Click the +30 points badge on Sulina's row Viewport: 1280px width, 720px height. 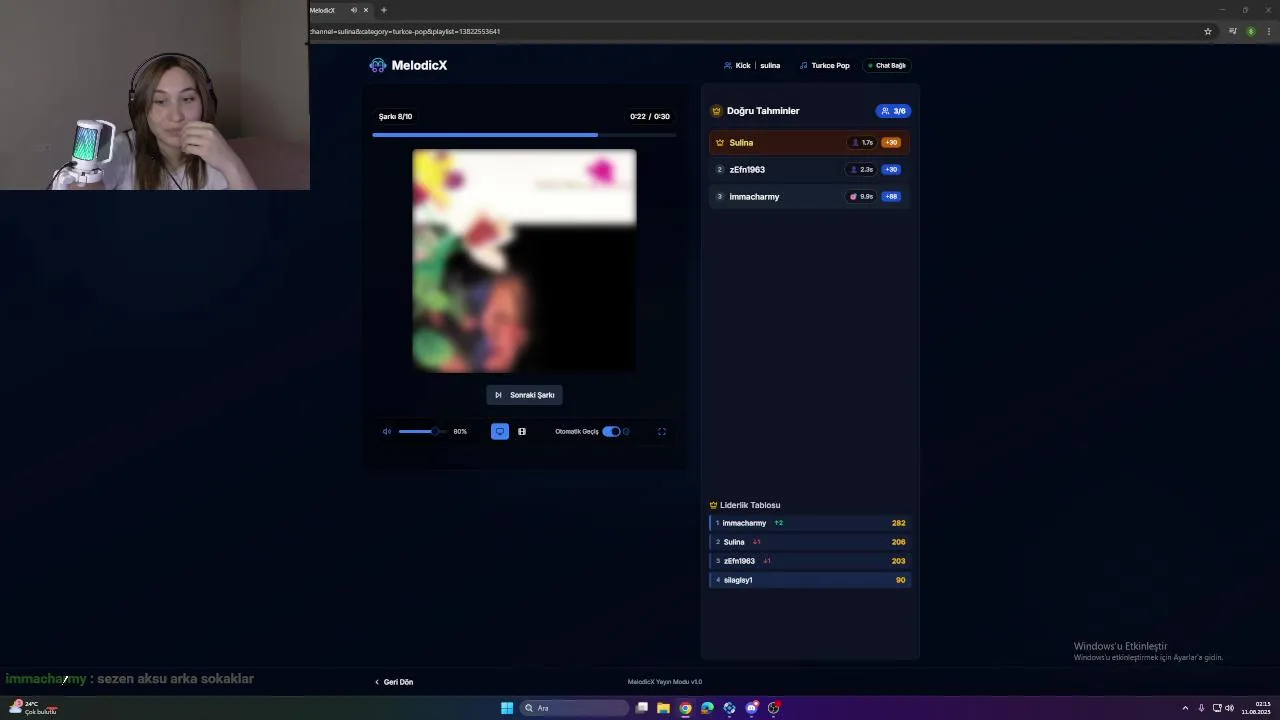pyautogui.click(x=890, y=143)
